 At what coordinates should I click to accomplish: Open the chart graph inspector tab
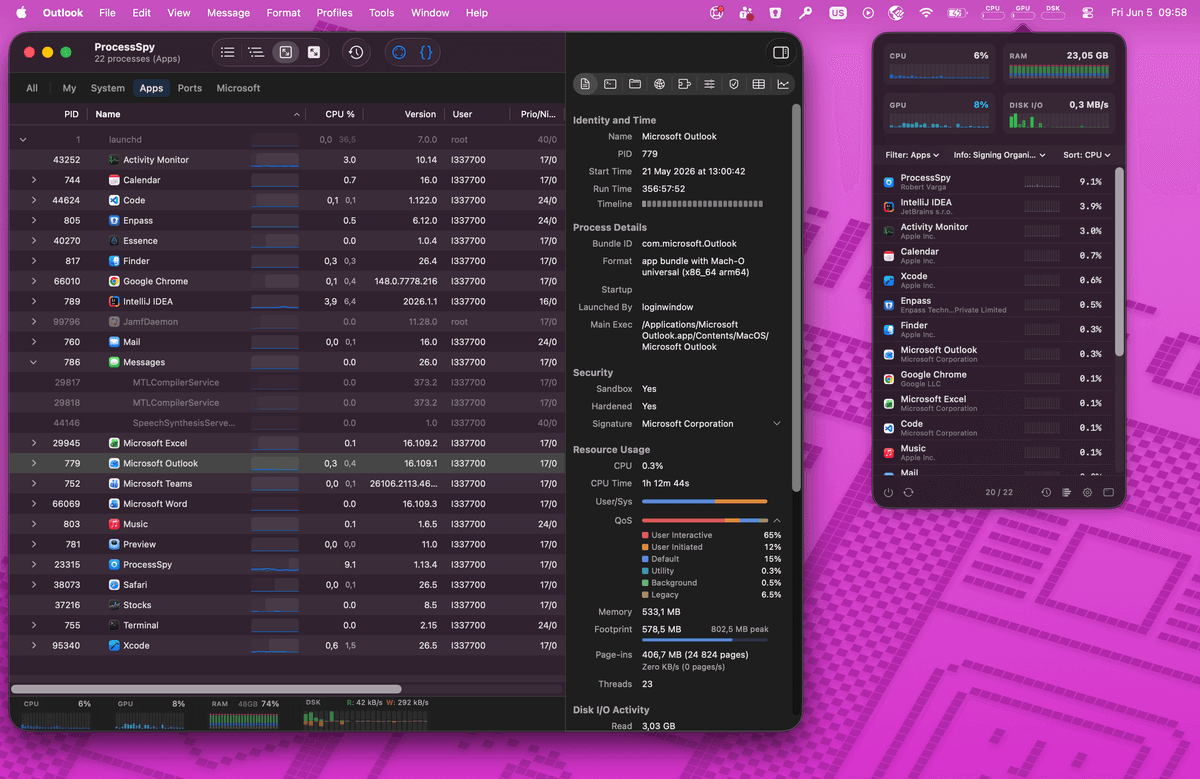(783, 84)
